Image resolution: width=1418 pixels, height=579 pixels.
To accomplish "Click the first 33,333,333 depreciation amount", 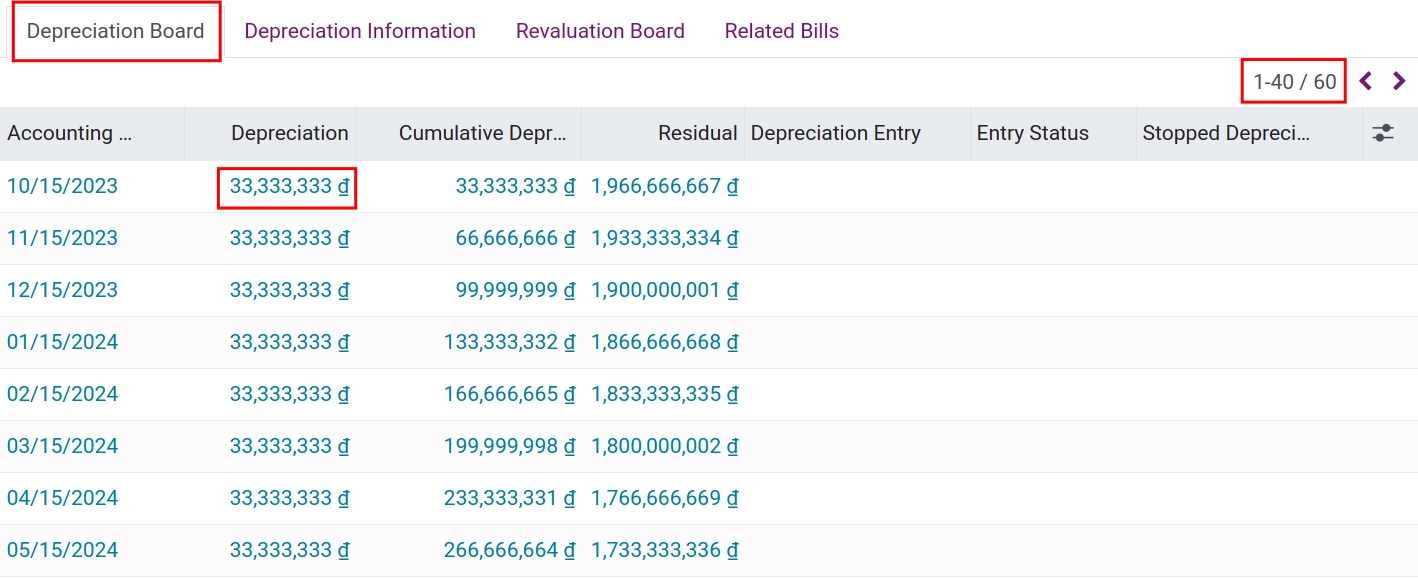I will pyautogui.click(x=287, y=186).
